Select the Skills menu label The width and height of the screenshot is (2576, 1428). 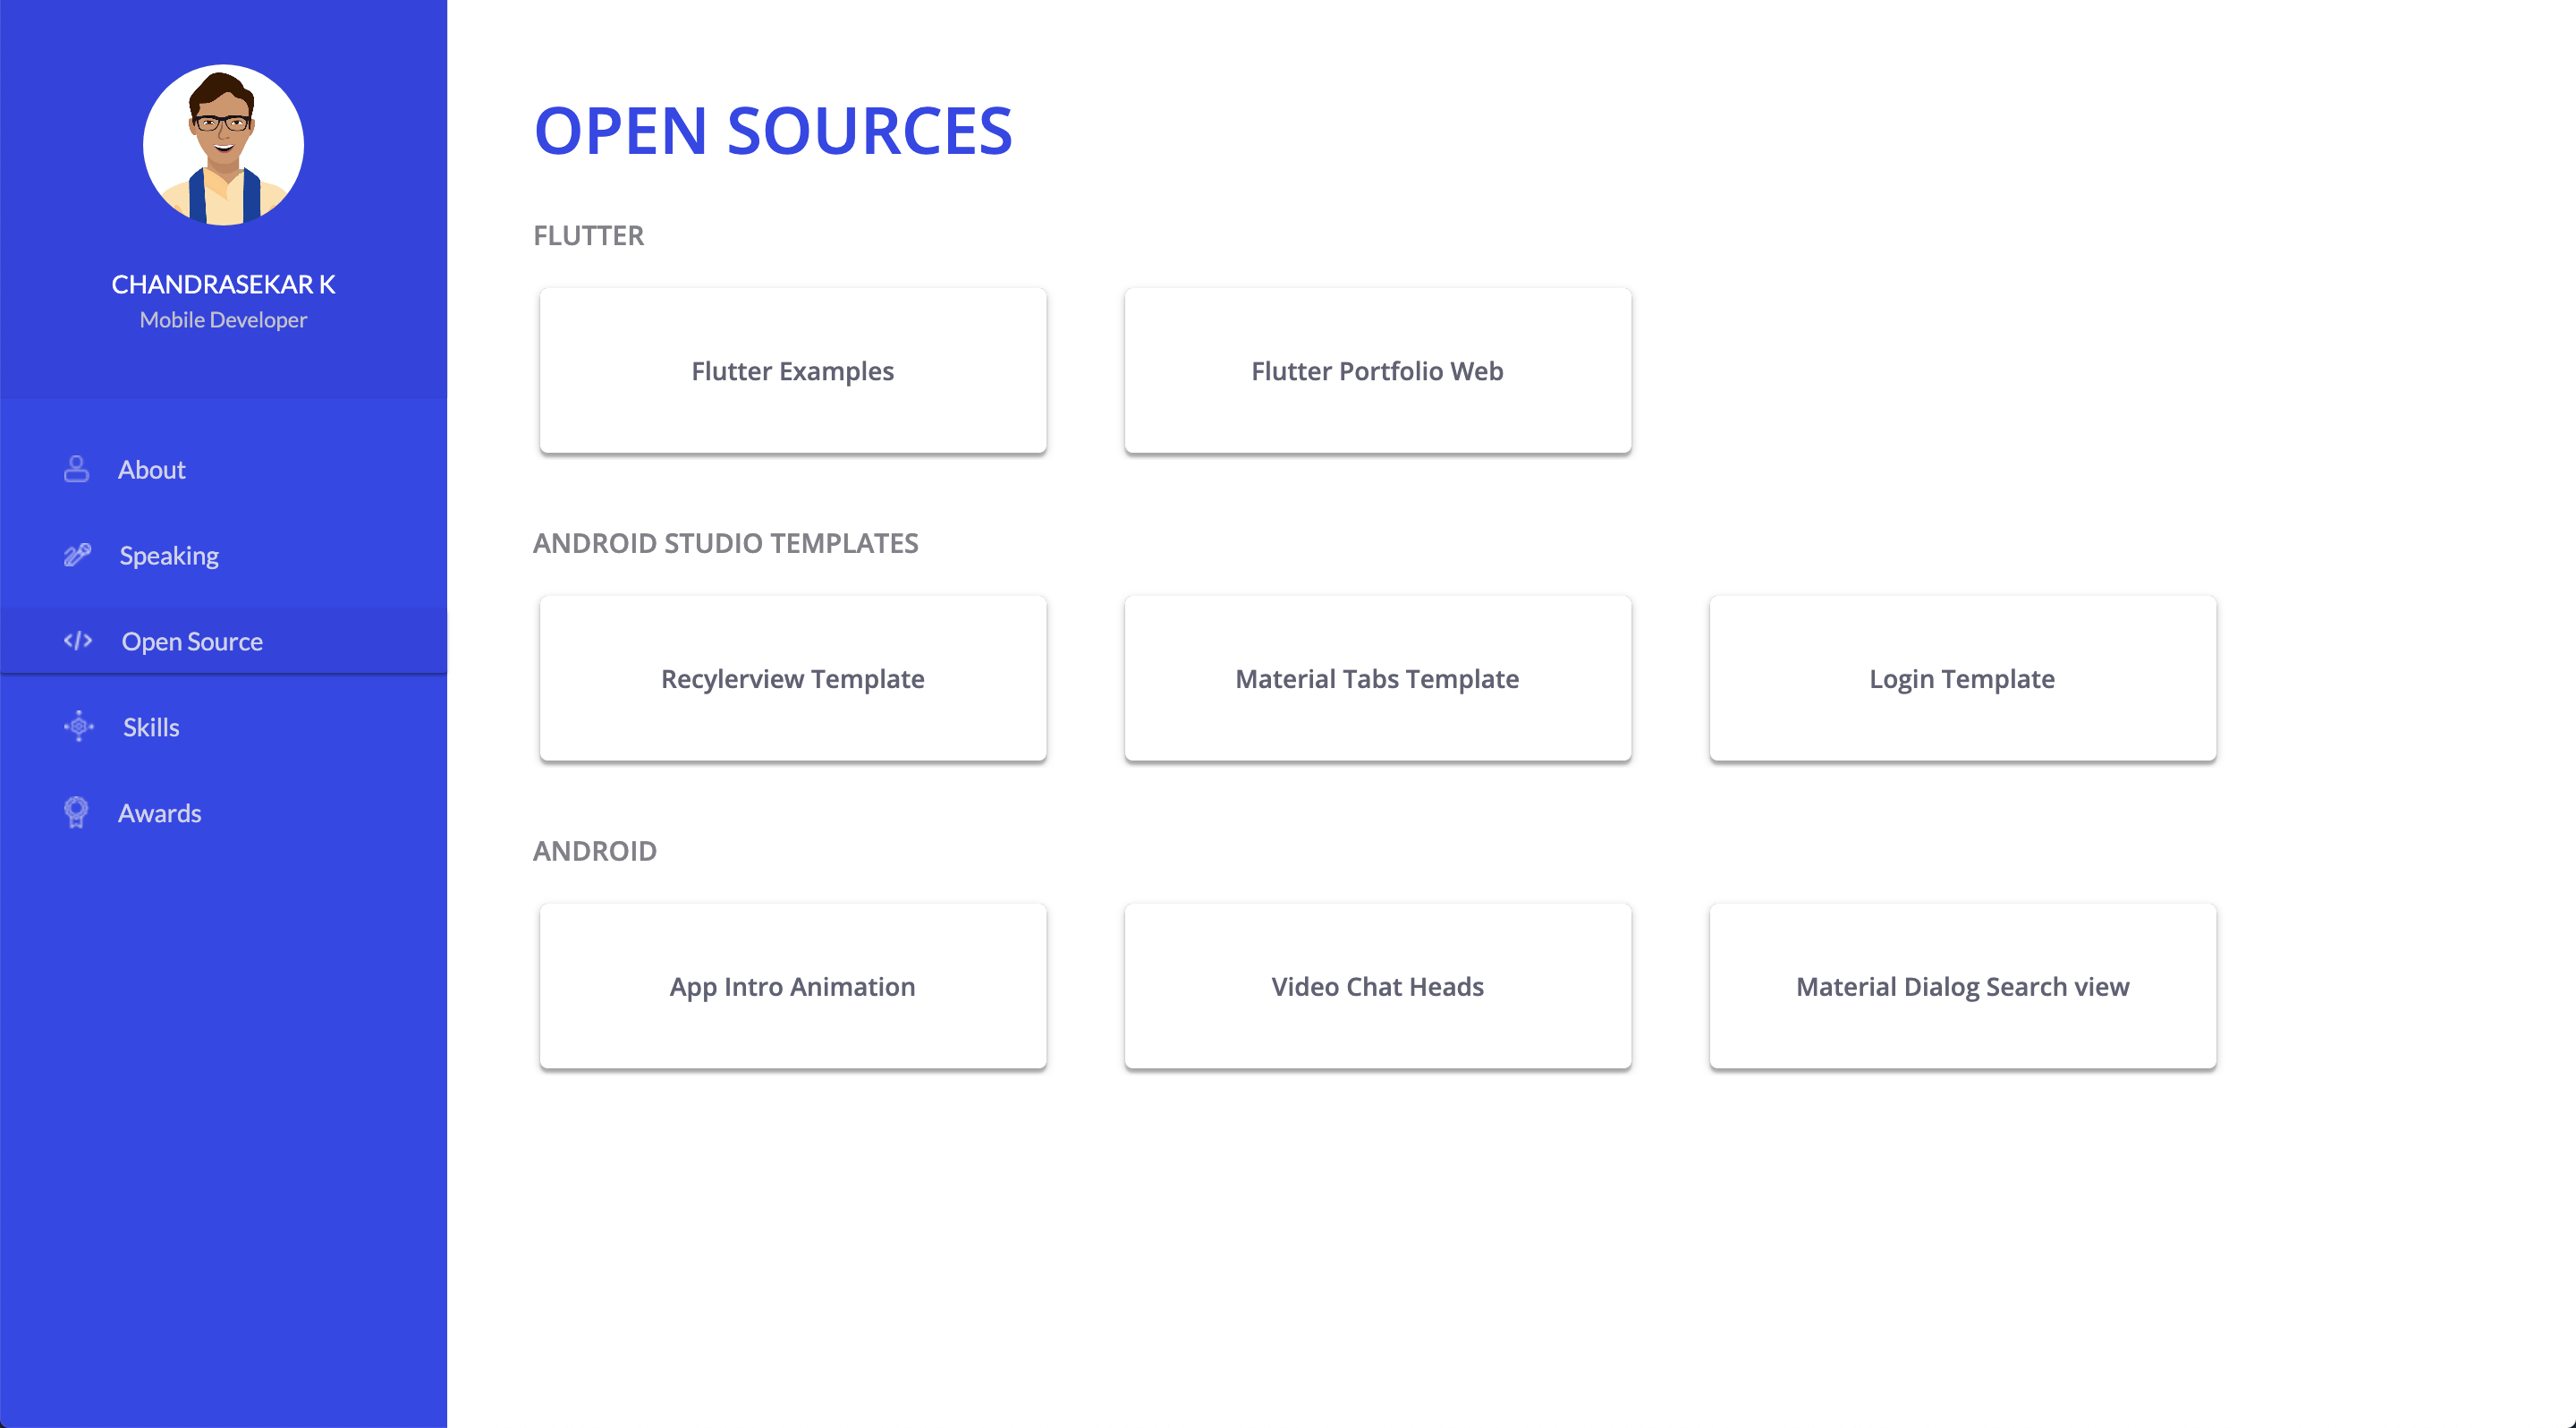(x=151, y=728)
